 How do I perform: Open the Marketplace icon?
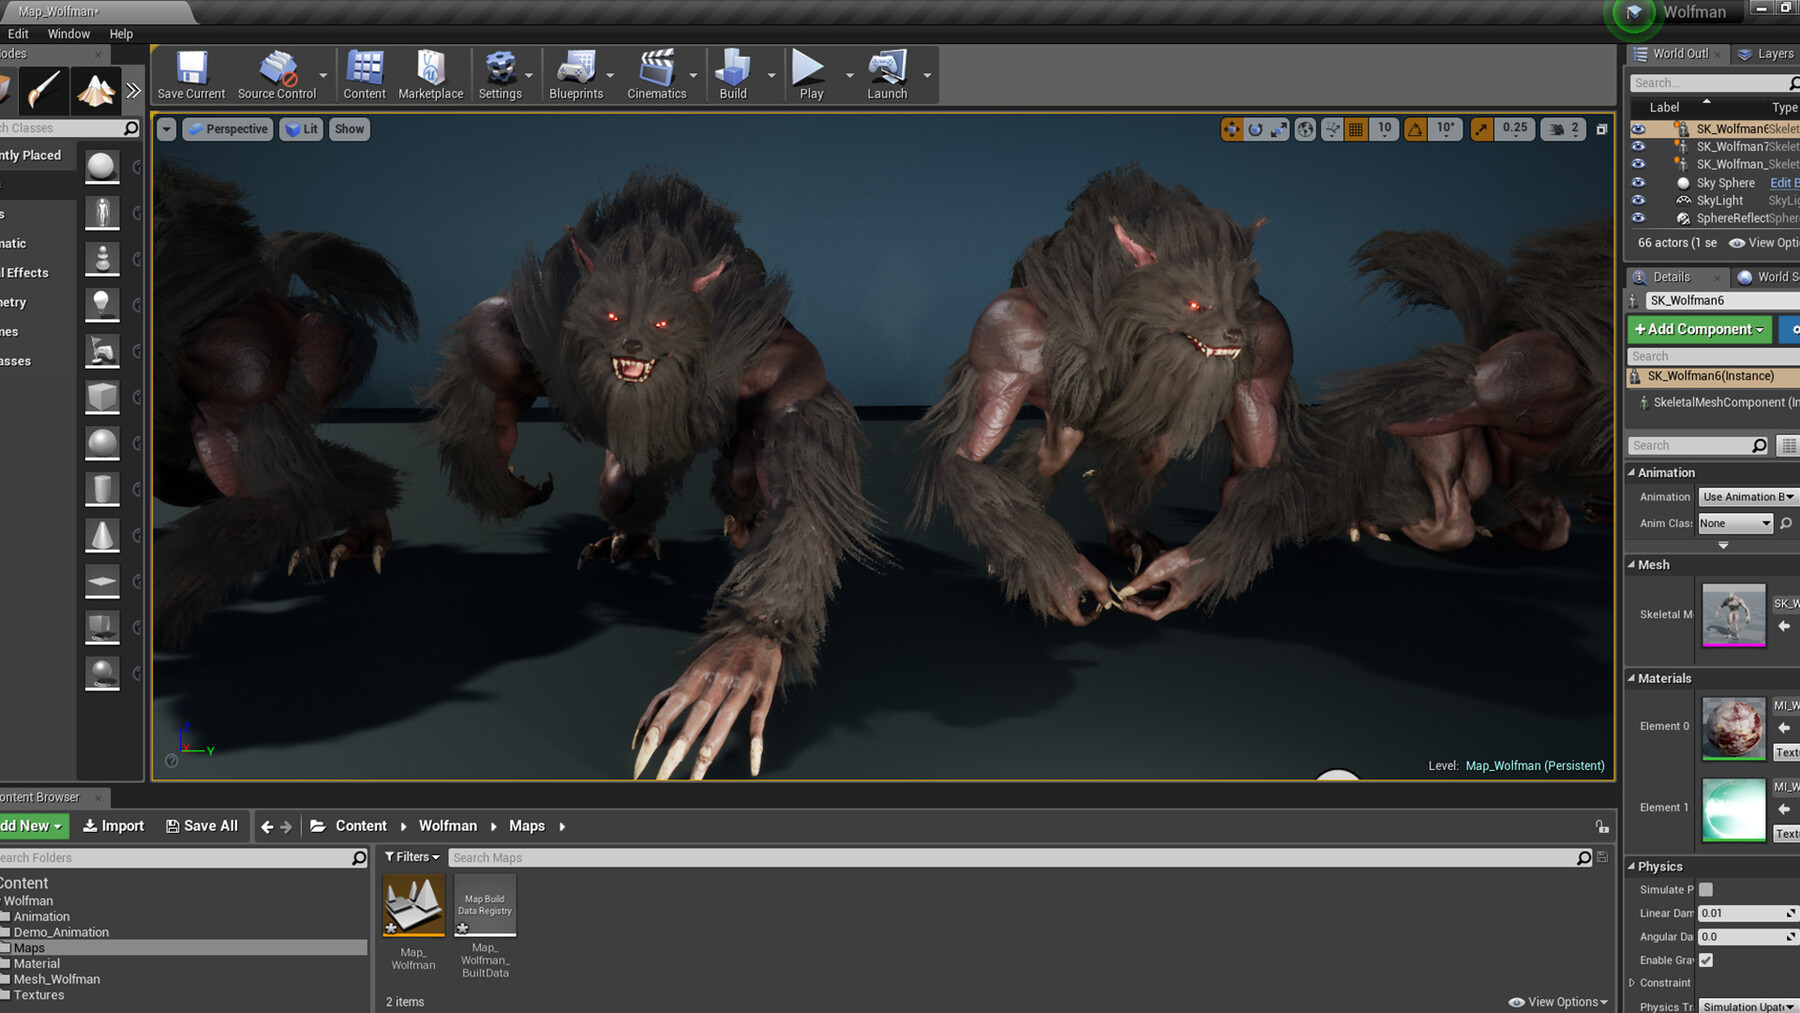(430, 75)
